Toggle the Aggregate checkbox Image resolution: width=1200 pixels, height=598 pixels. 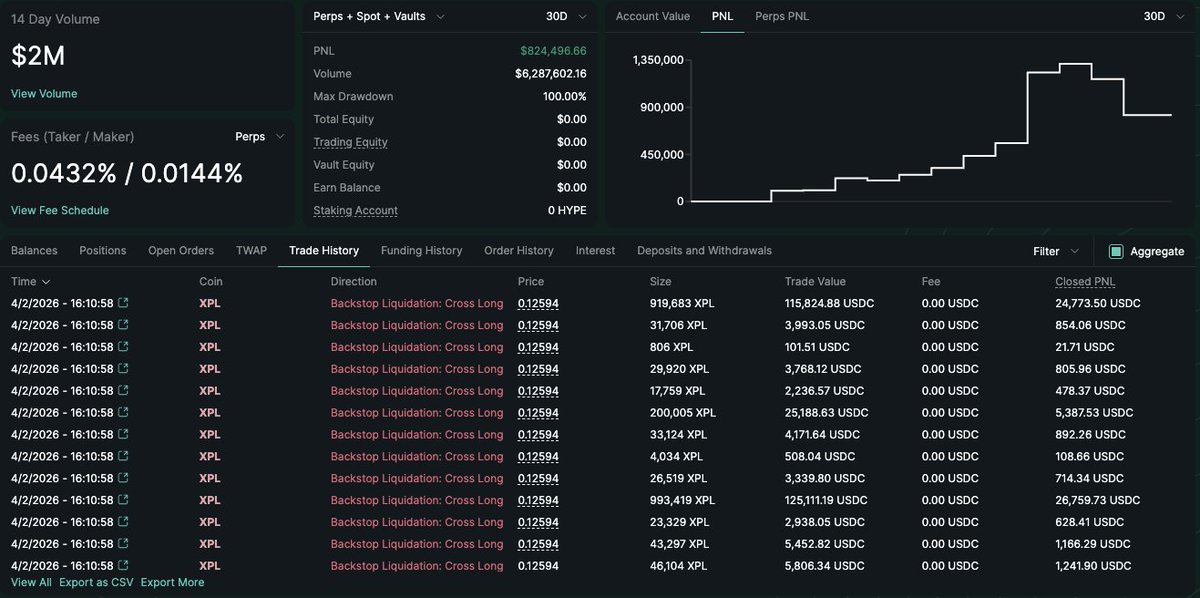[x=1116, y=251]
